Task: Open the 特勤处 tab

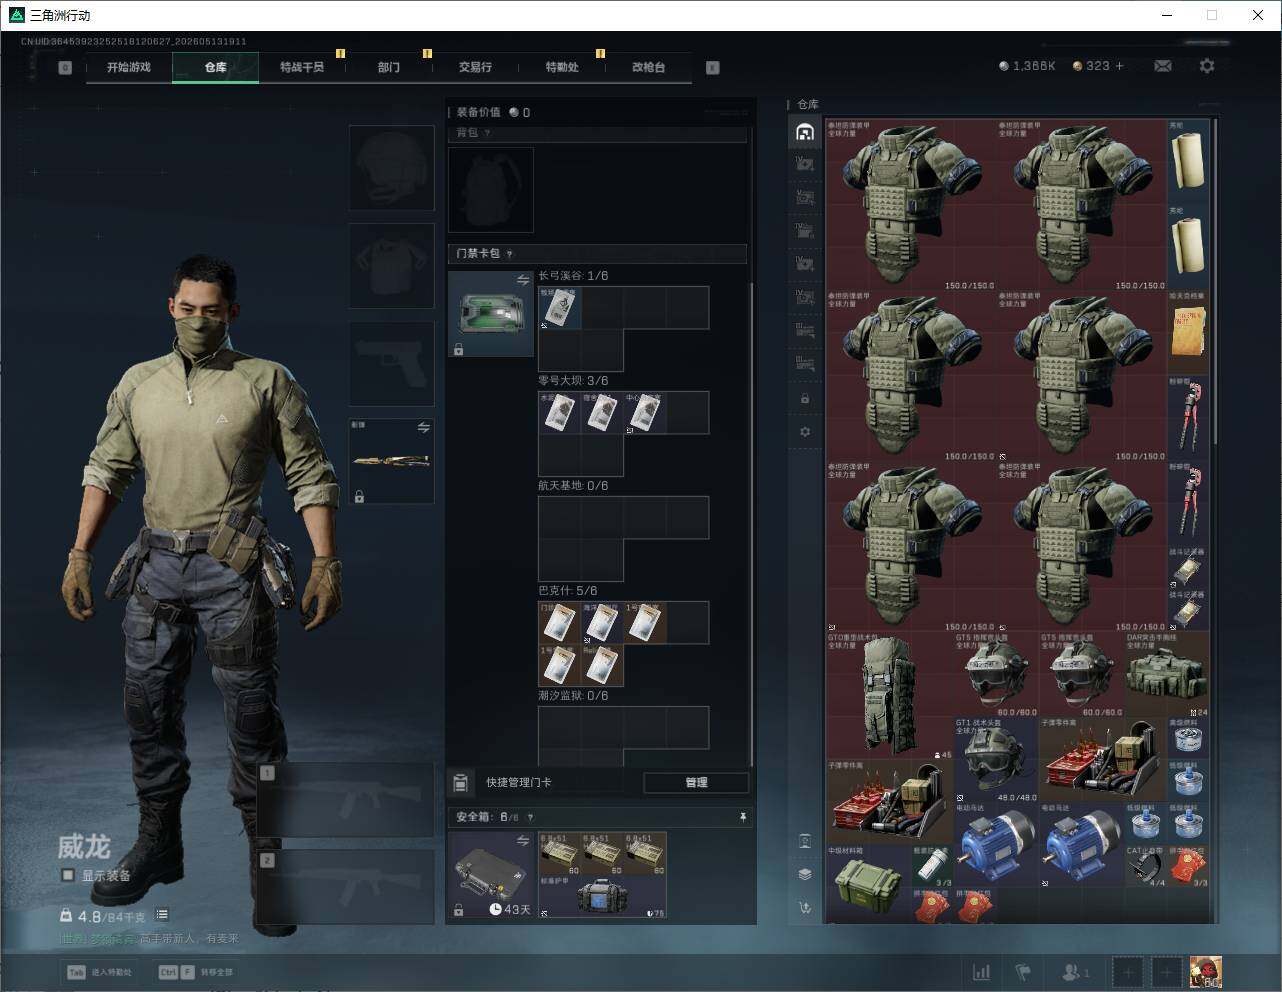Action: click(x=562, y=67)
